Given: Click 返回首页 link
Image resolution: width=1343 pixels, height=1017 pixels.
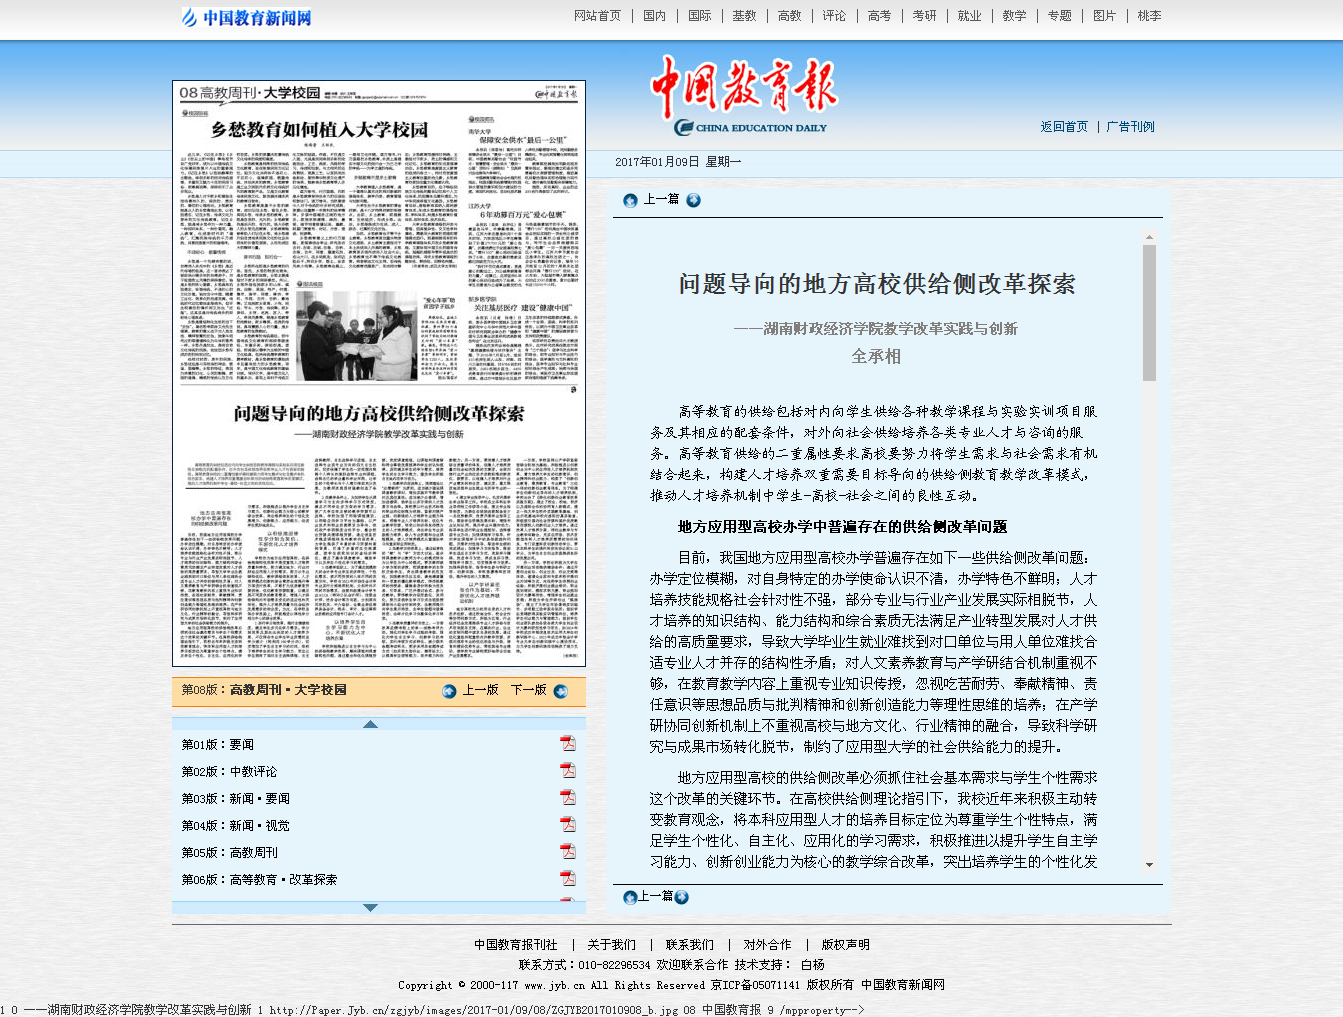Looking at the screenshot, I should coord(1064,127).
